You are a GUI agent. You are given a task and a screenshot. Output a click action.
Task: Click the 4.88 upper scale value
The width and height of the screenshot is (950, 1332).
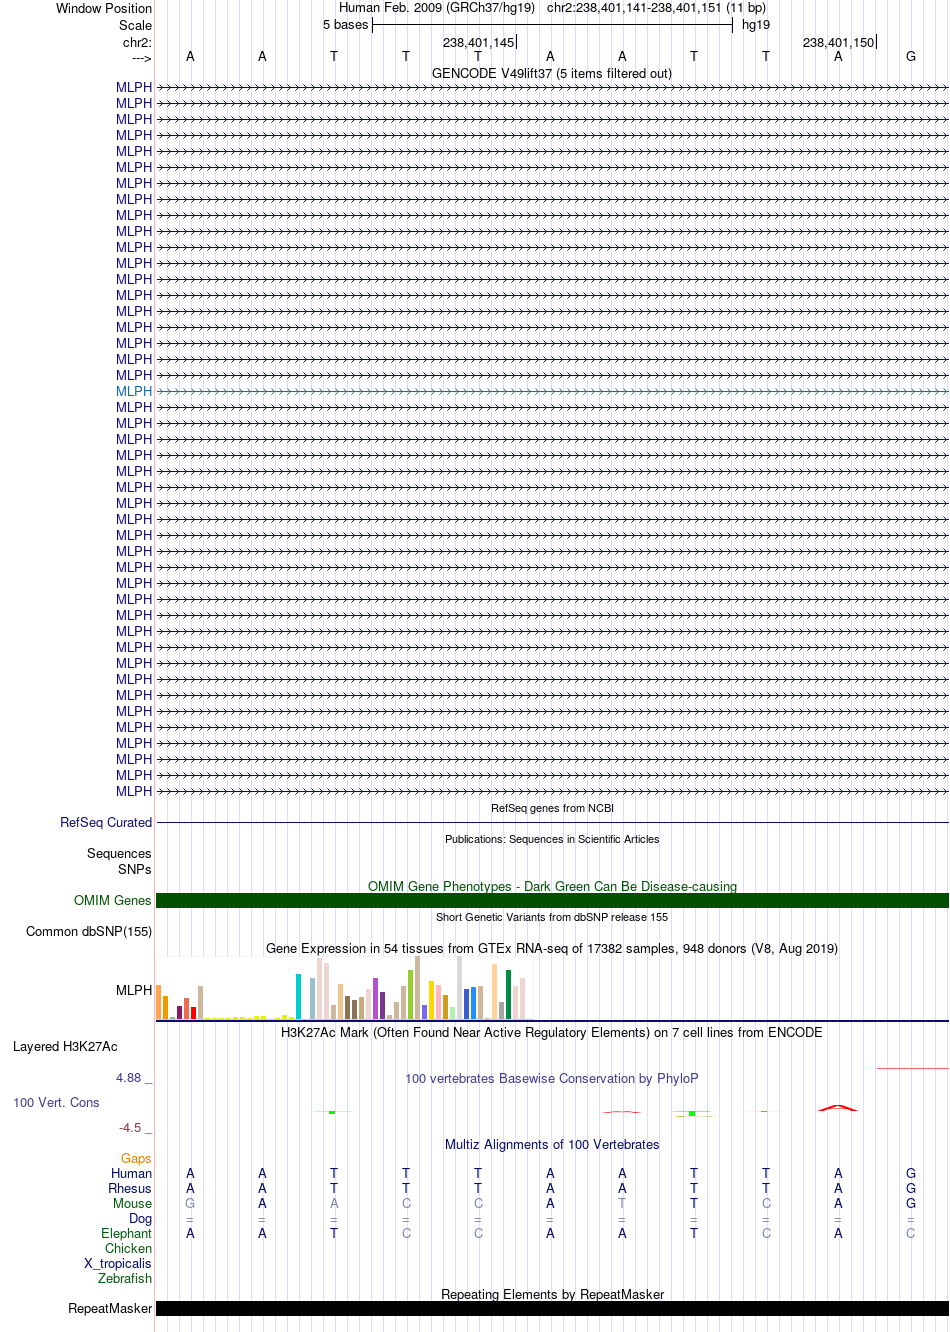coord(129,1078)
